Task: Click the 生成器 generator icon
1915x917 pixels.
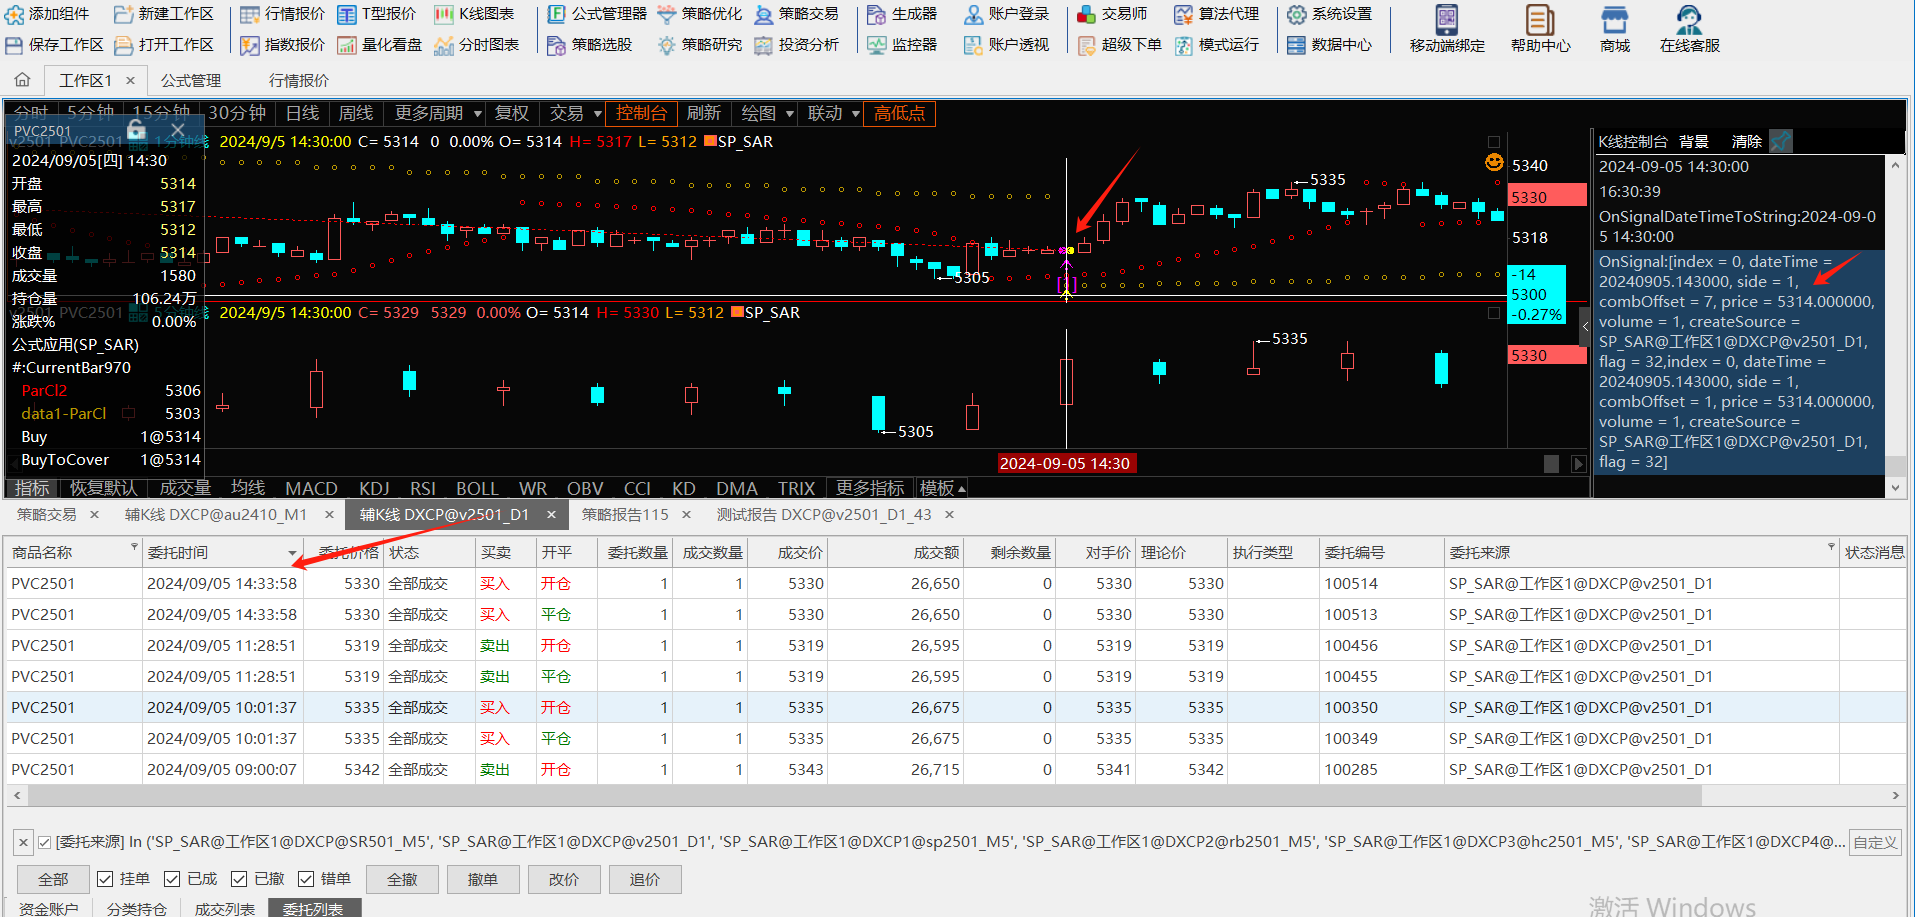Action: pyautogui.click(x=876, y=14)
